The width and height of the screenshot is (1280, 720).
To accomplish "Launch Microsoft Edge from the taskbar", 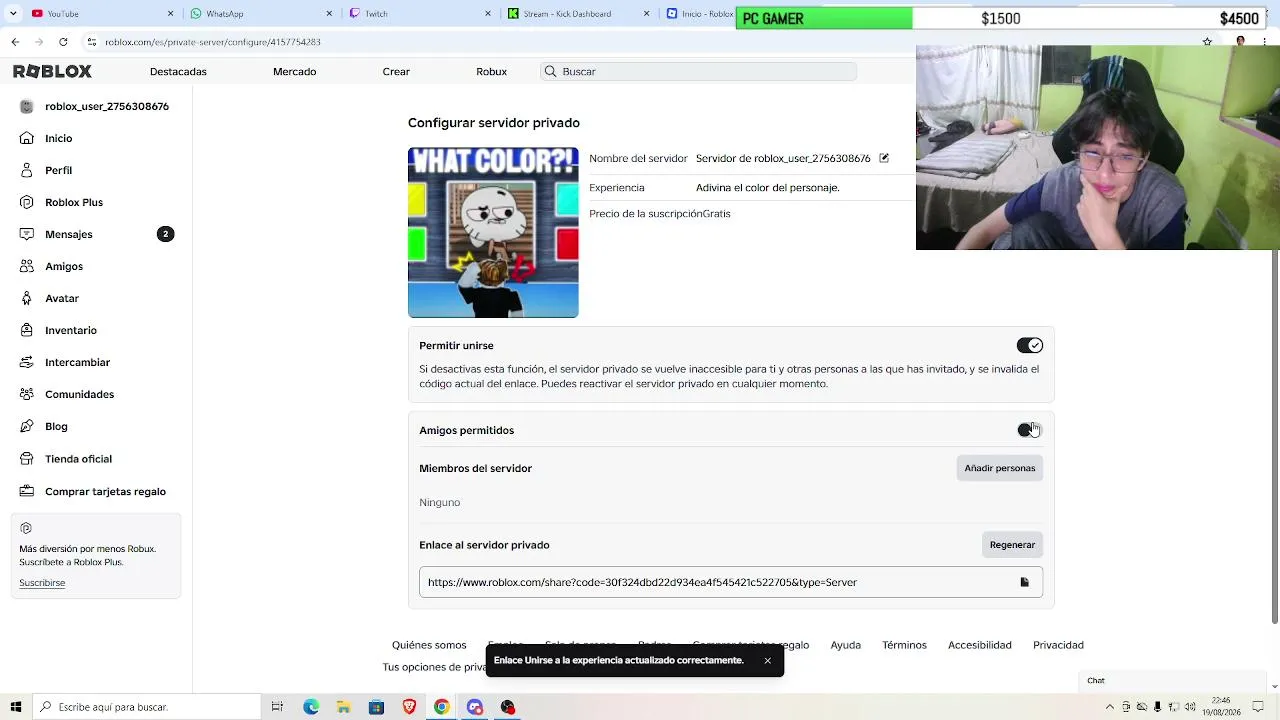I will click(x=311, y=707).
